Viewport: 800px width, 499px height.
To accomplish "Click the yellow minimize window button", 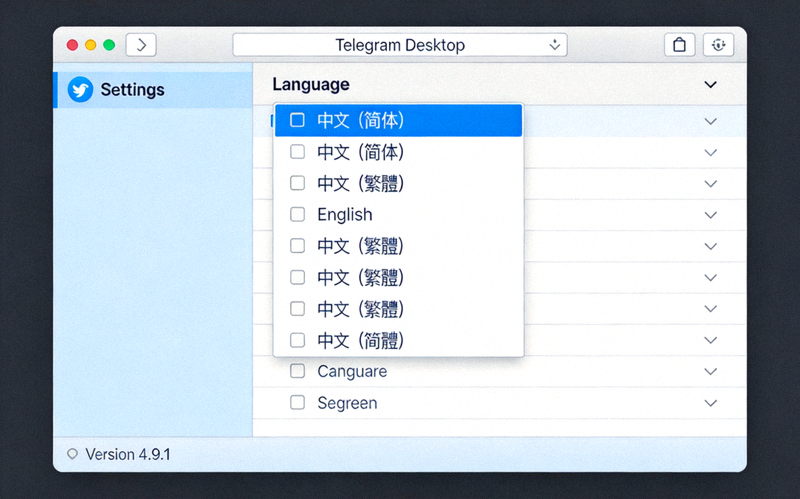I will tap(91, 45).
